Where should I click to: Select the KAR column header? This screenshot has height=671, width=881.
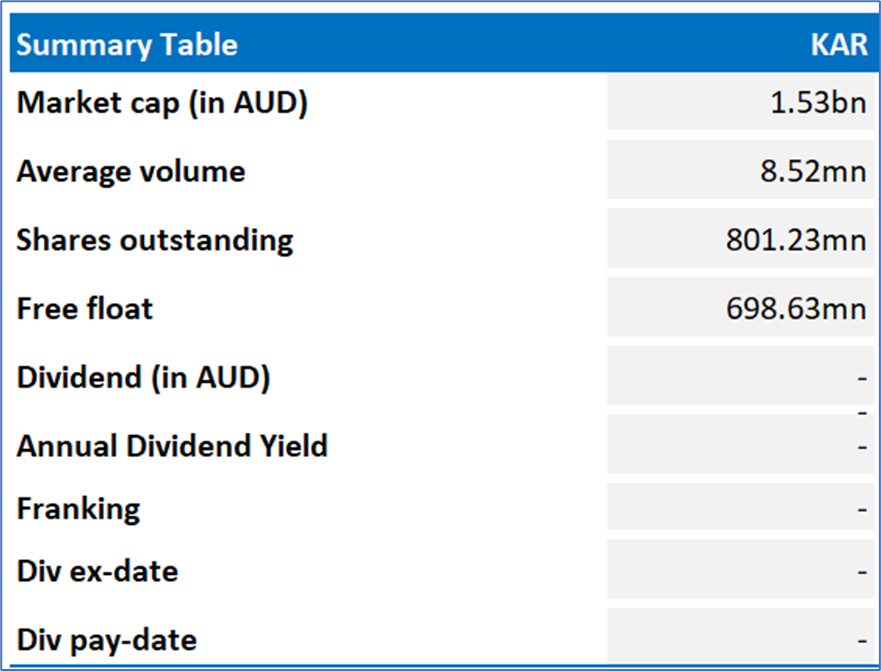pyautogui.click(x=839, y=45)
